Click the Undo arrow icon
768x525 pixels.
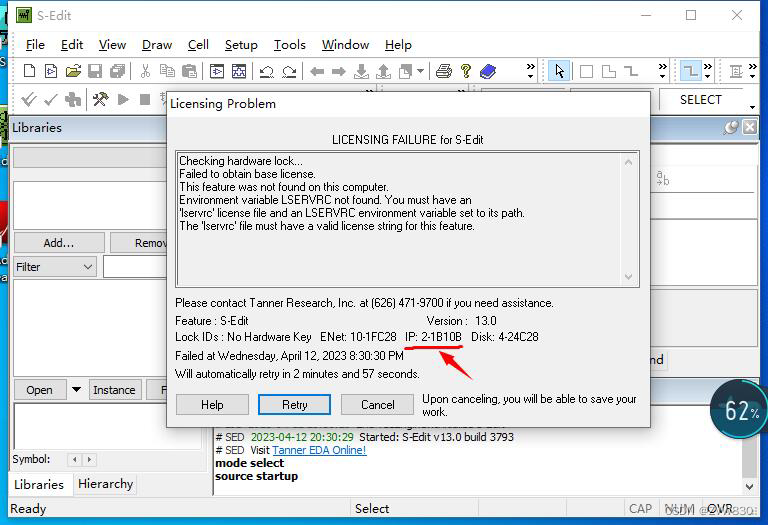[266, 72]
